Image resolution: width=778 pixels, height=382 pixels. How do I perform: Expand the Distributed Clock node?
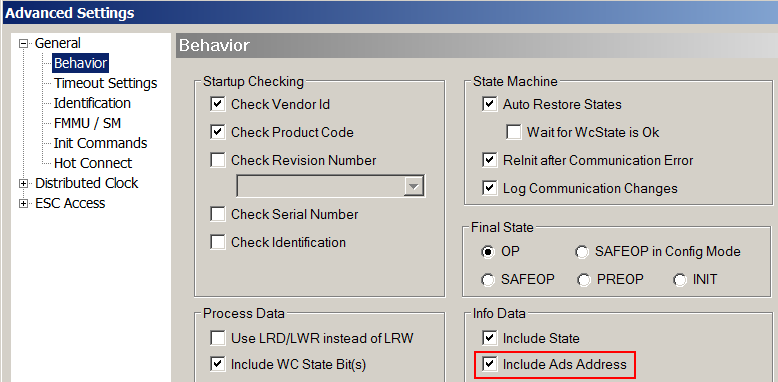[x=23, y=184]
